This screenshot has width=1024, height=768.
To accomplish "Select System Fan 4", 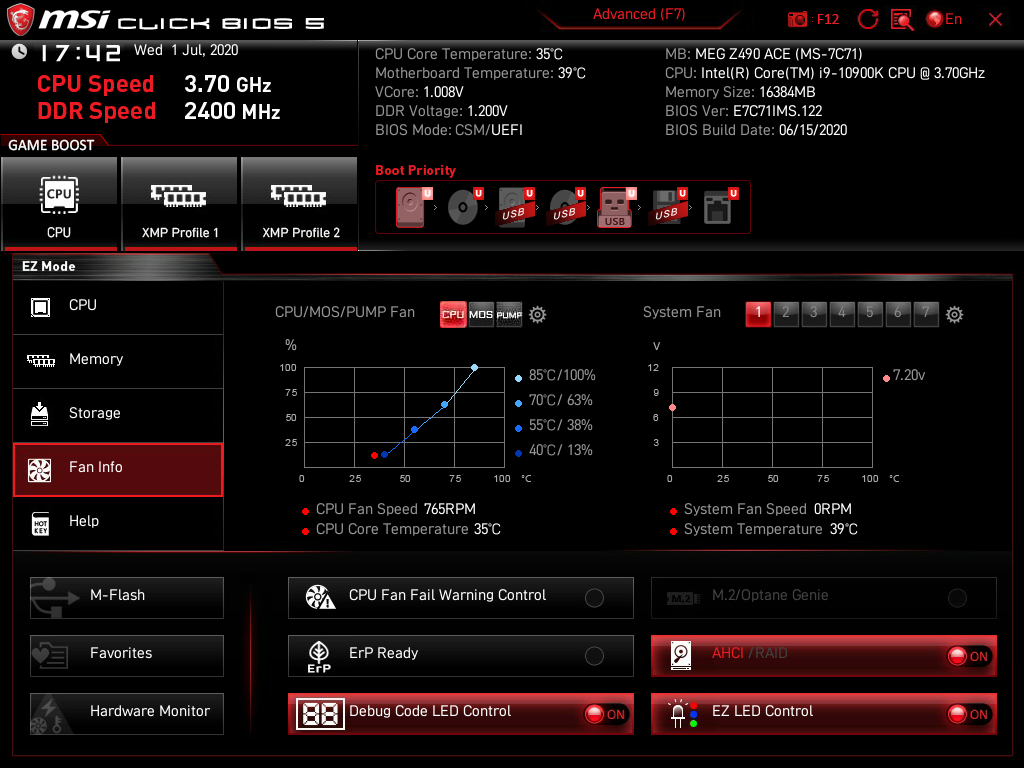I will (x=842, y=313).
